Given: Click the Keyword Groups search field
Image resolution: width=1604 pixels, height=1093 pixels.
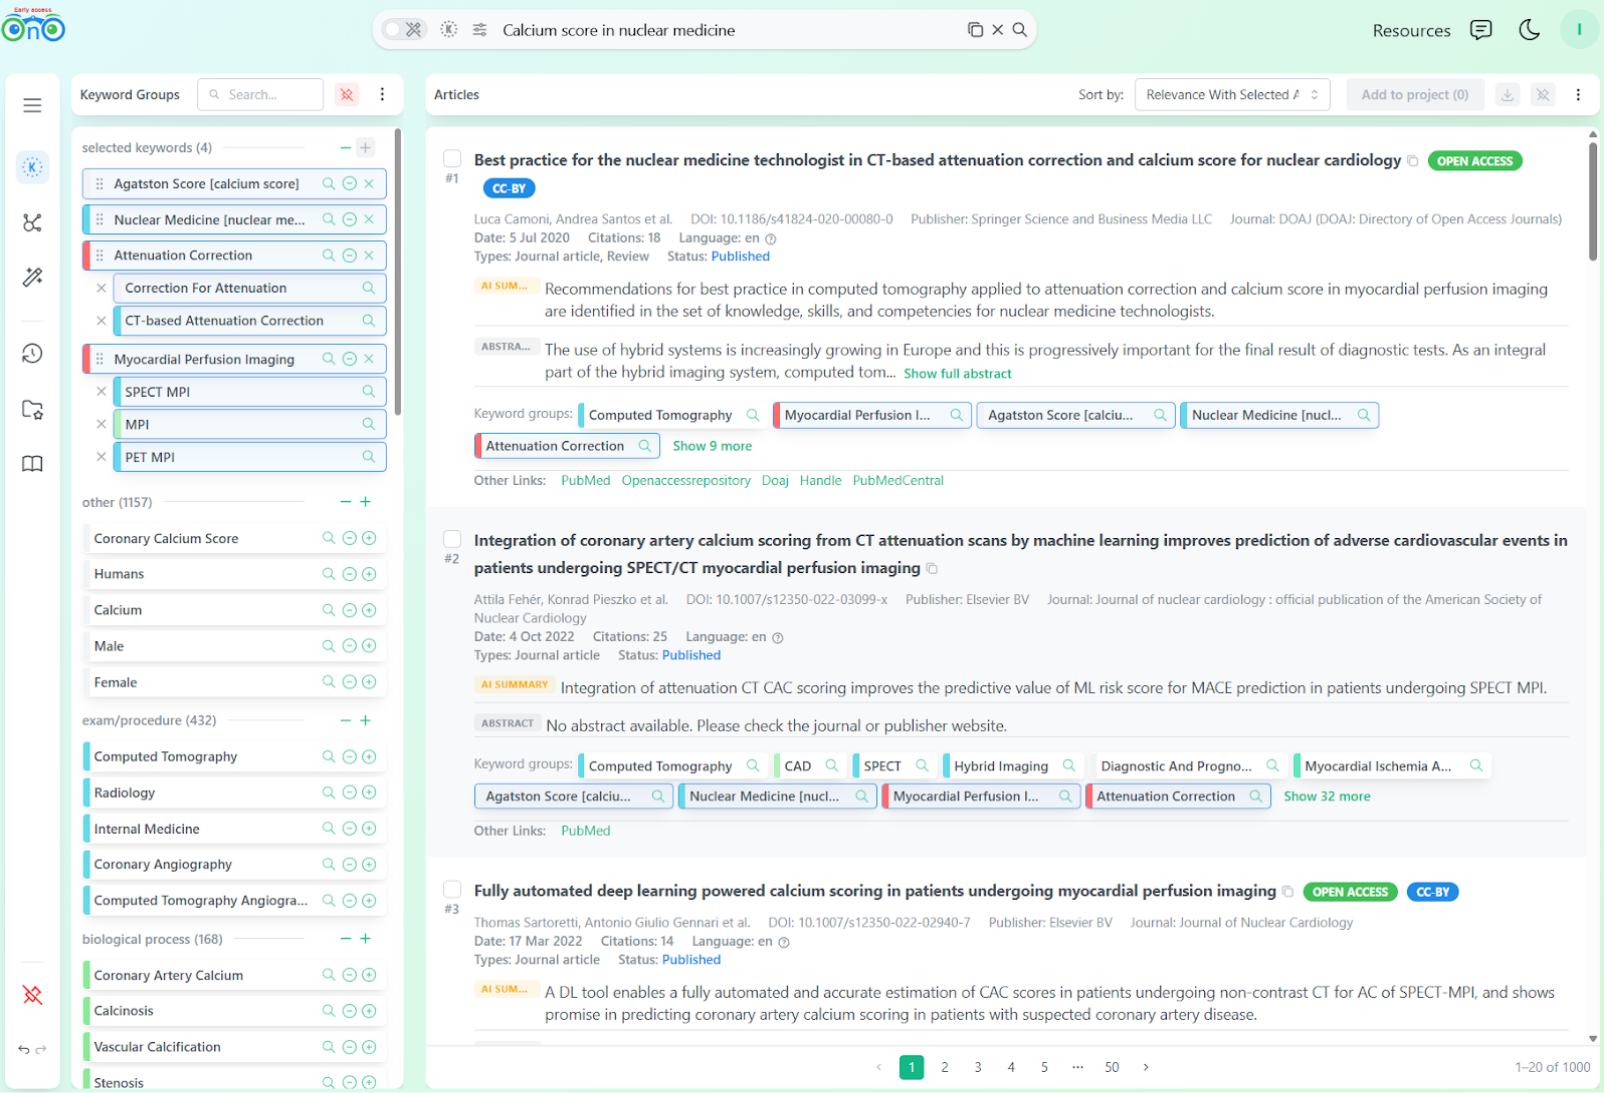Looking at the screenshot, I should click(262, 95).
